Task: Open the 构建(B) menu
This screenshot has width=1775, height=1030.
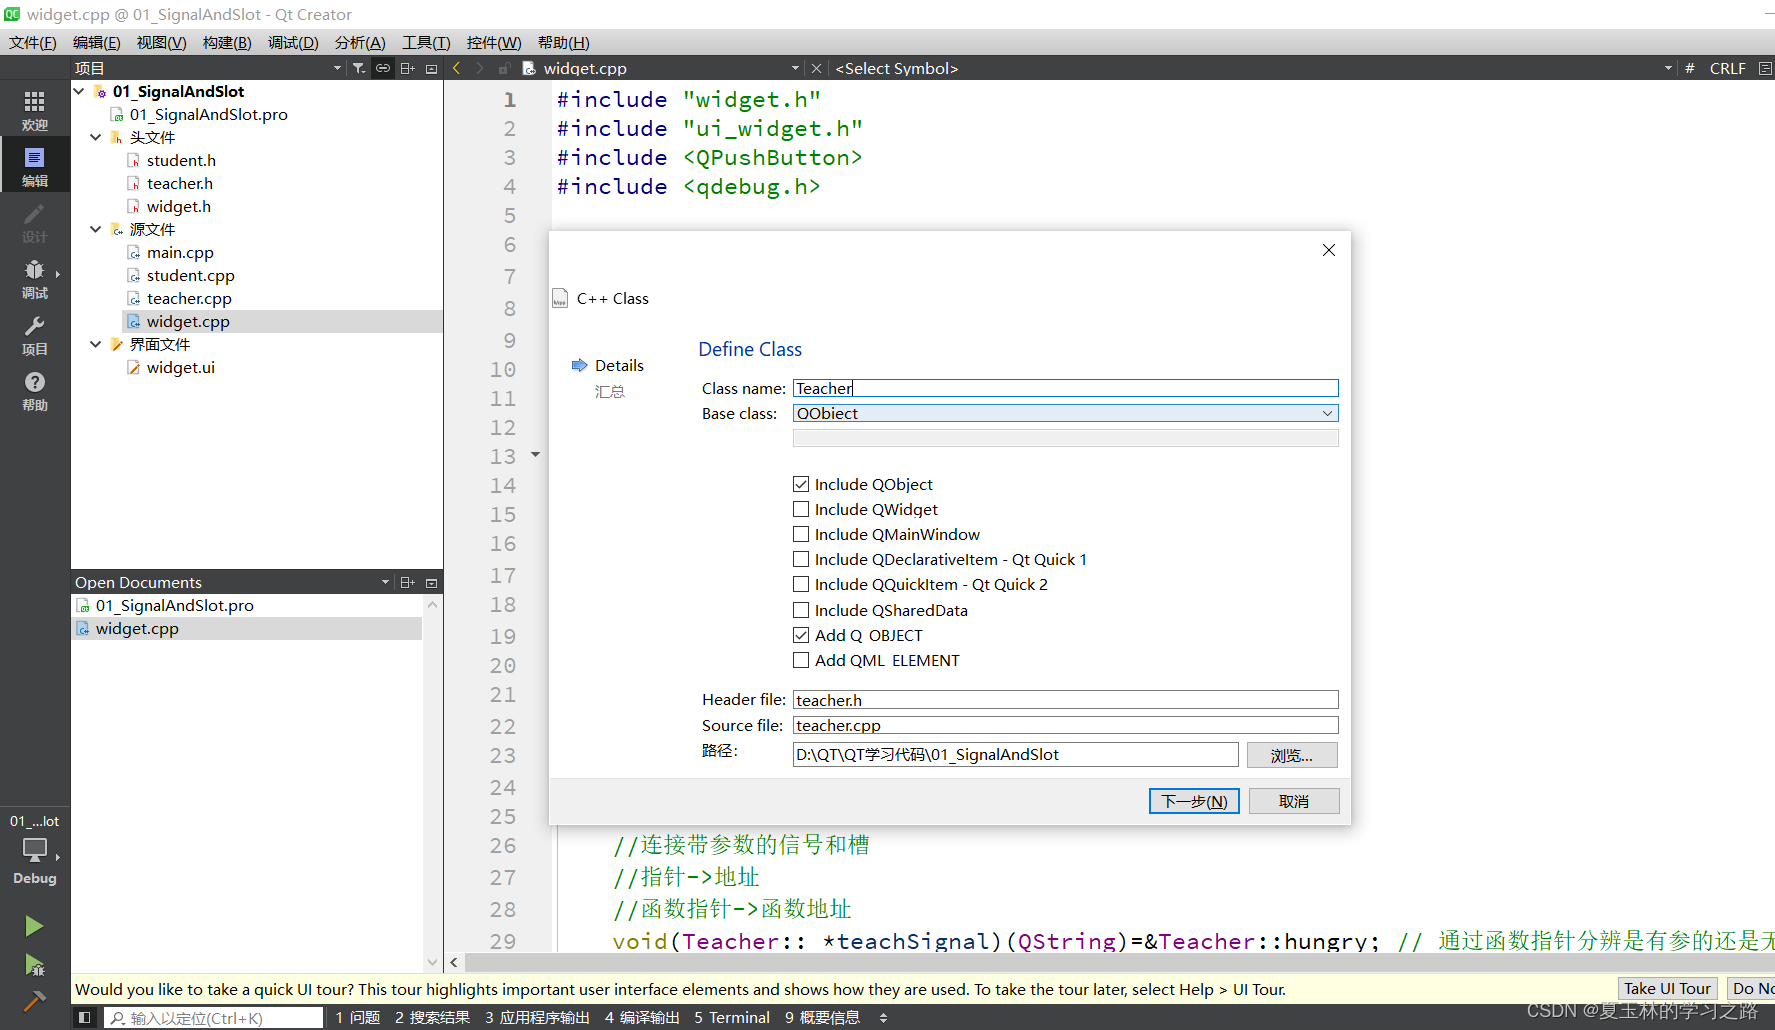Action: coord(227,42)
